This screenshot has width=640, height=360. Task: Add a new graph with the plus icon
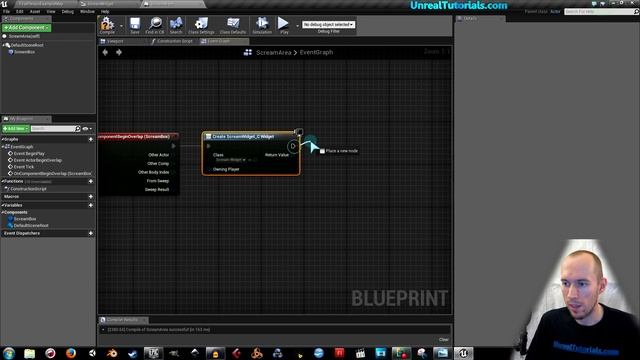pos(91,139)
